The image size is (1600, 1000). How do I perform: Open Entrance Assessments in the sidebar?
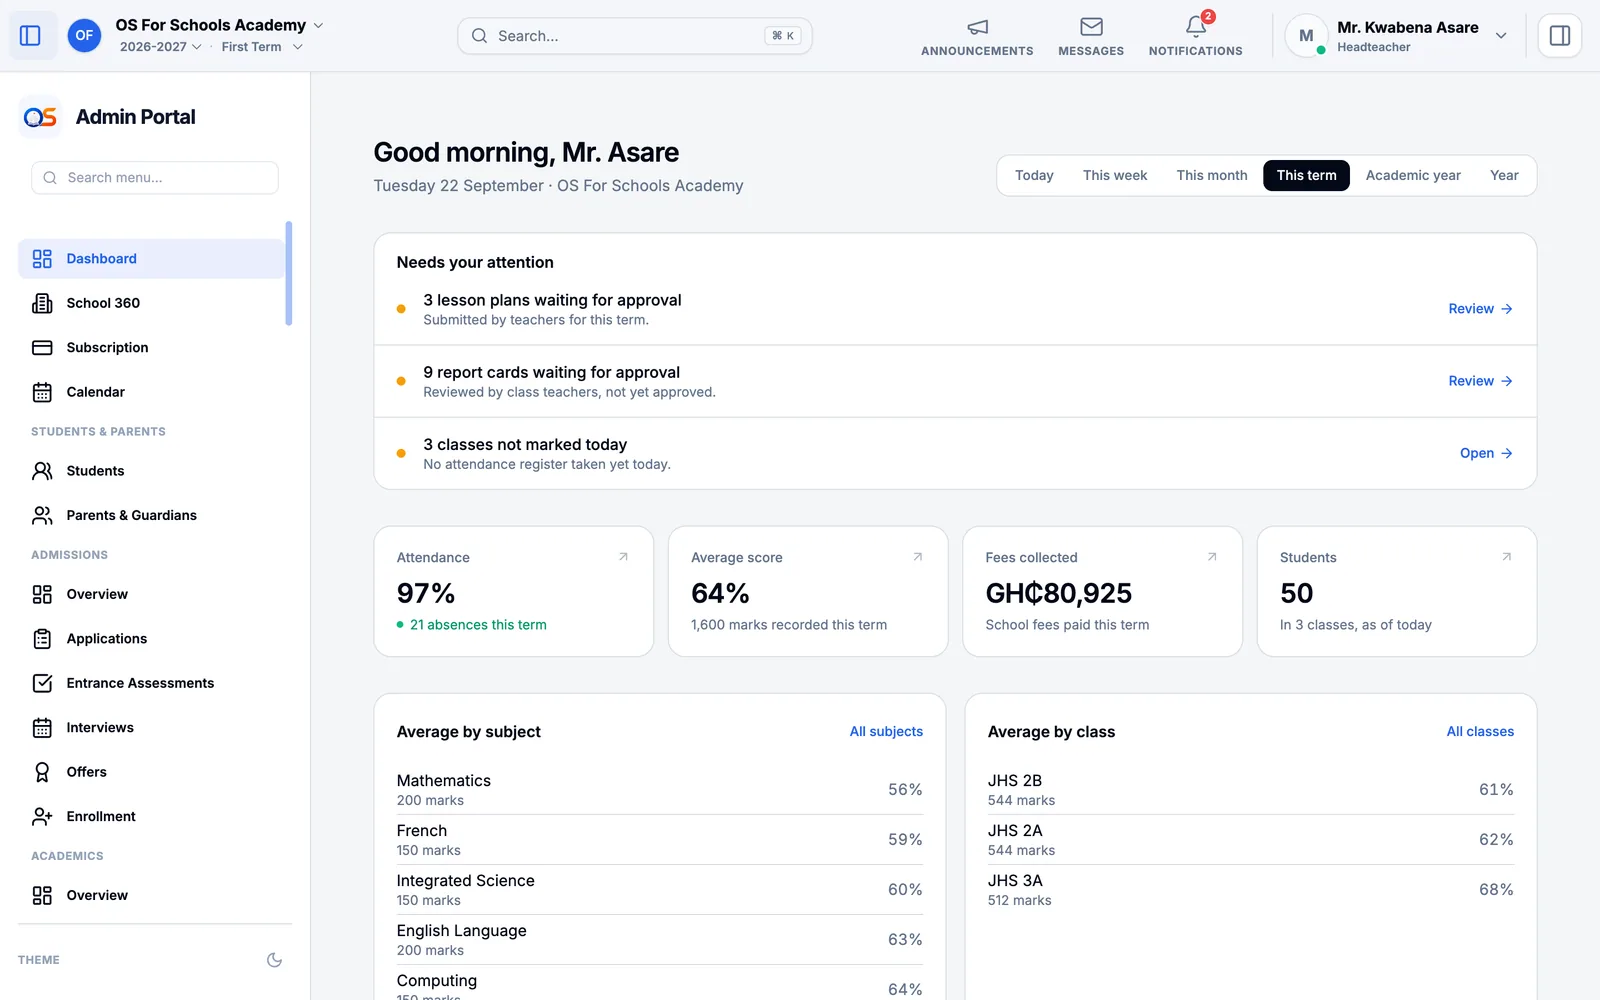click(151, 683)
